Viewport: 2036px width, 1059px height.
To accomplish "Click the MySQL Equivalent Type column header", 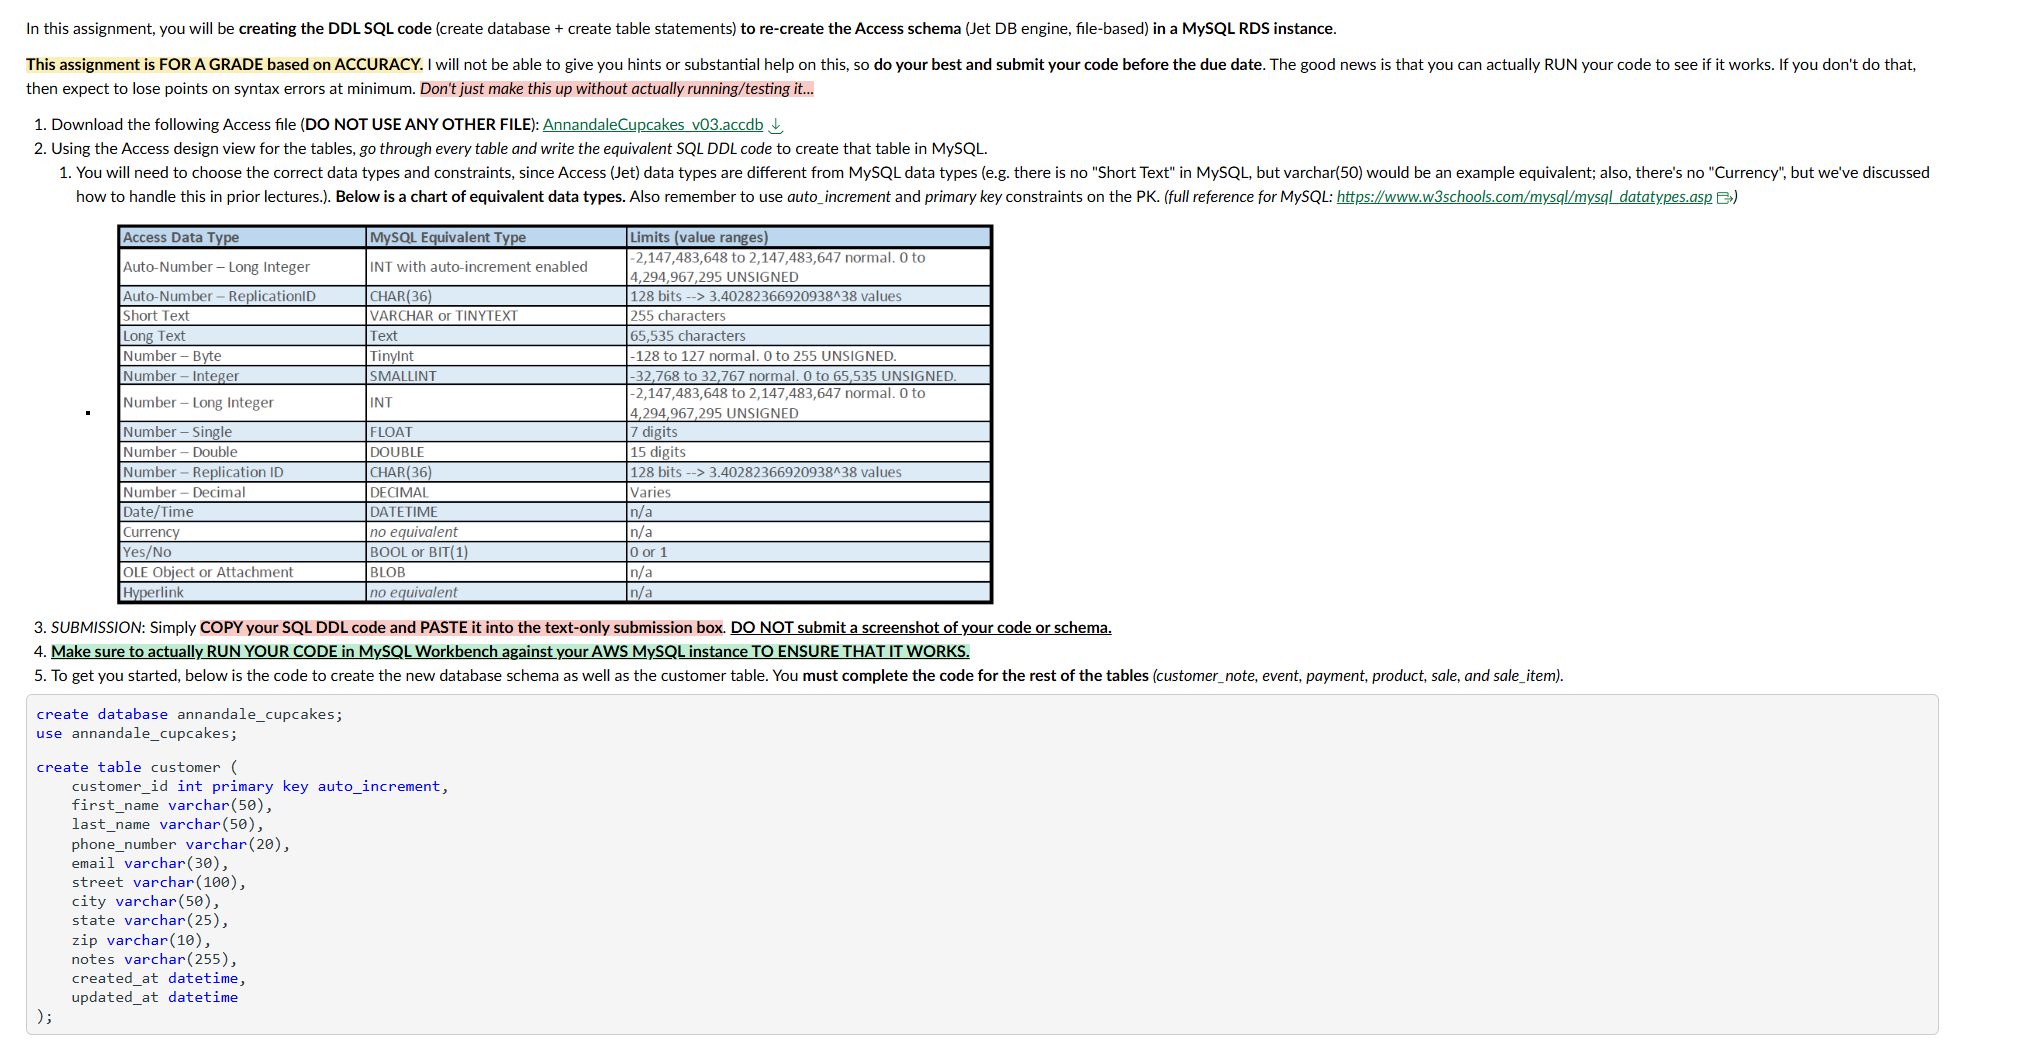I will 447,237.
